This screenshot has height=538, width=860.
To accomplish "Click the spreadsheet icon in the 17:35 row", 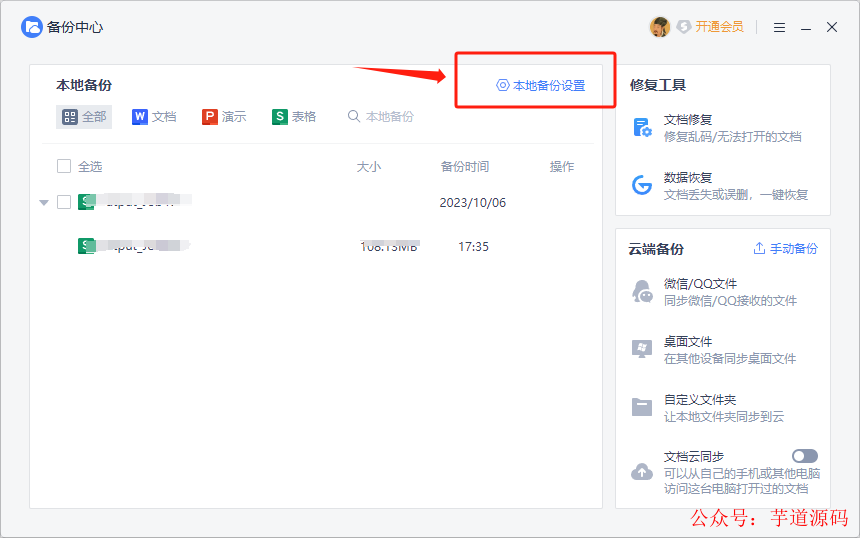I will (x=87, y=246).
